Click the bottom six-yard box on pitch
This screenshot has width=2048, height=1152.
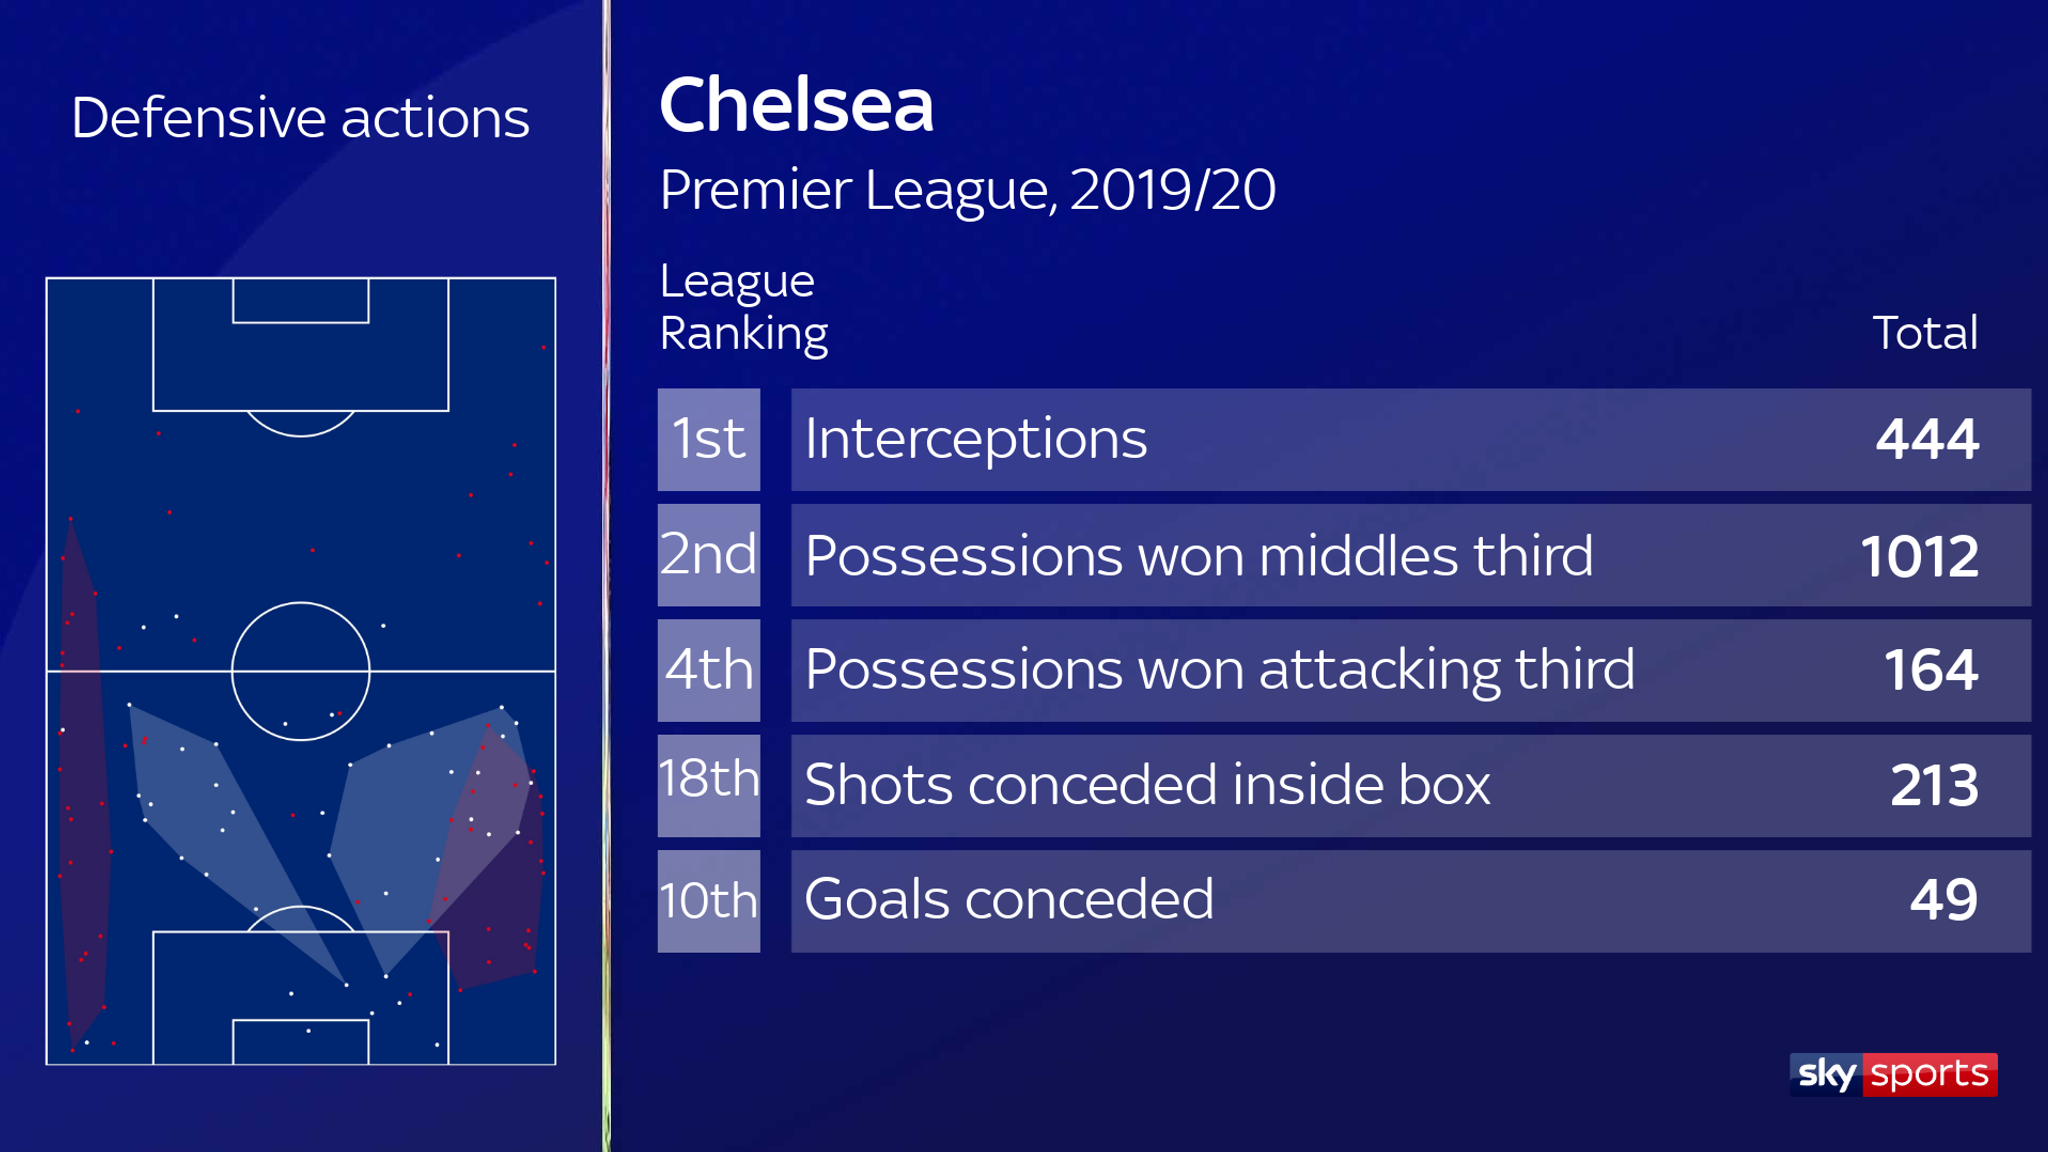301,1042
